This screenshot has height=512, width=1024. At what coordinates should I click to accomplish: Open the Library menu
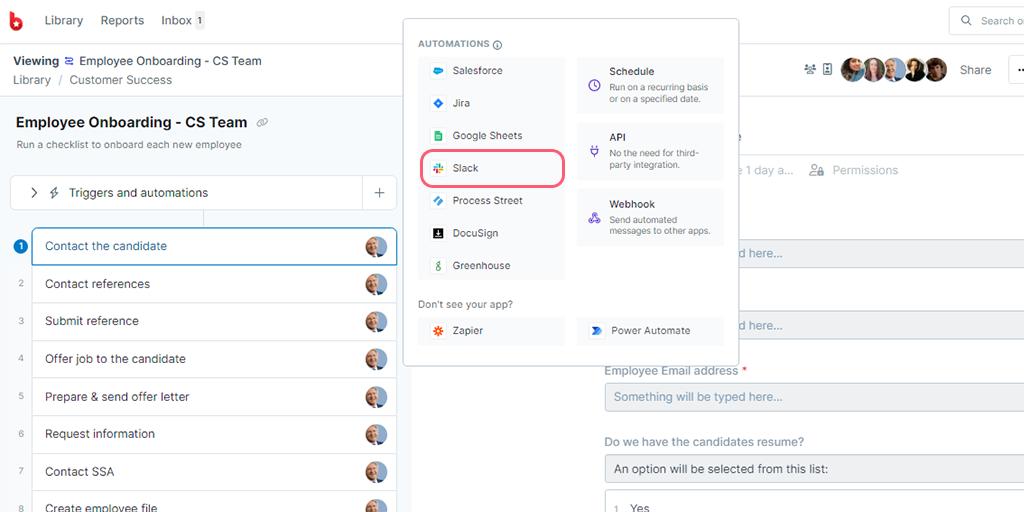pyautogui.click(x=63, y=21)
